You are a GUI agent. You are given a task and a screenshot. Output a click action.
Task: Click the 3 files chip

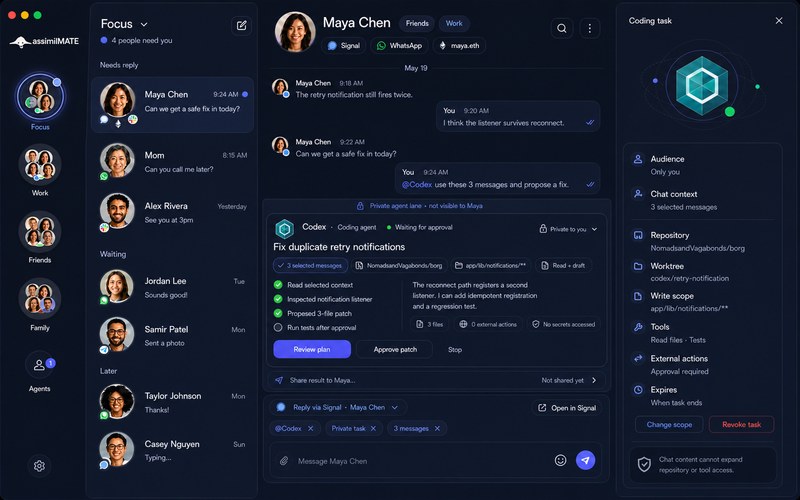pos(429,324)
